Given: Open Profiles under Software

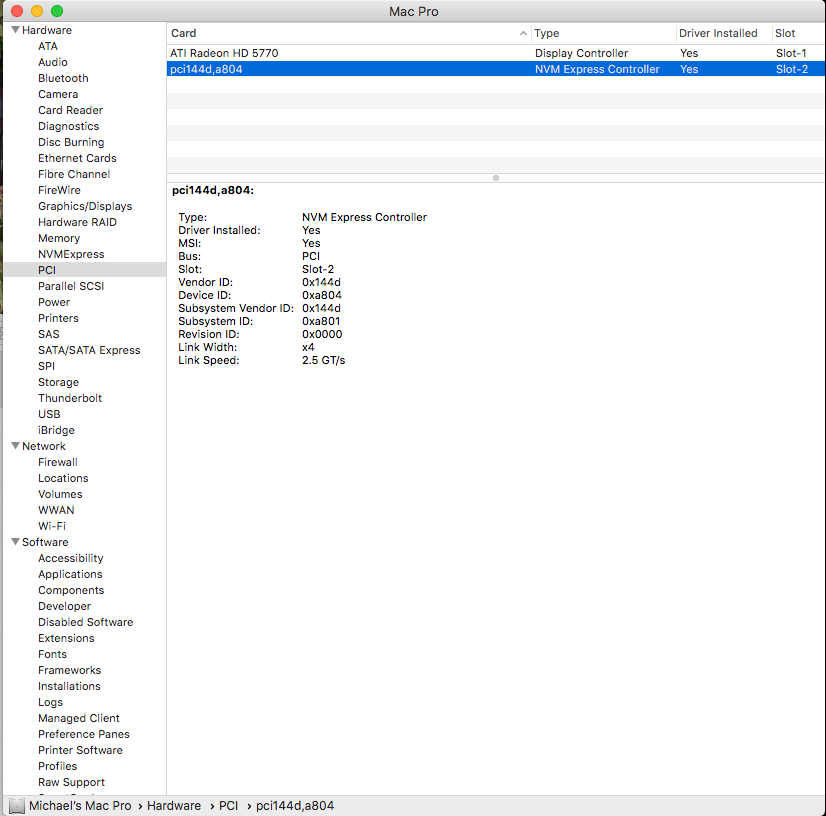Looking at the screenshot, I should [x=57, y=766].
